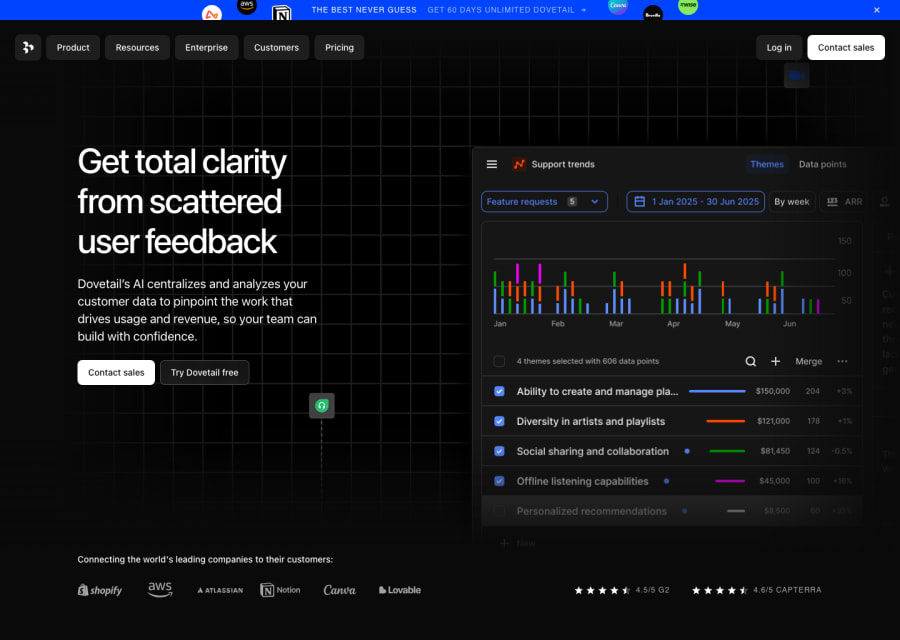Click the Try Dovetail free button
This screenshot has height=640, width=900.
[x=204, y=372]
